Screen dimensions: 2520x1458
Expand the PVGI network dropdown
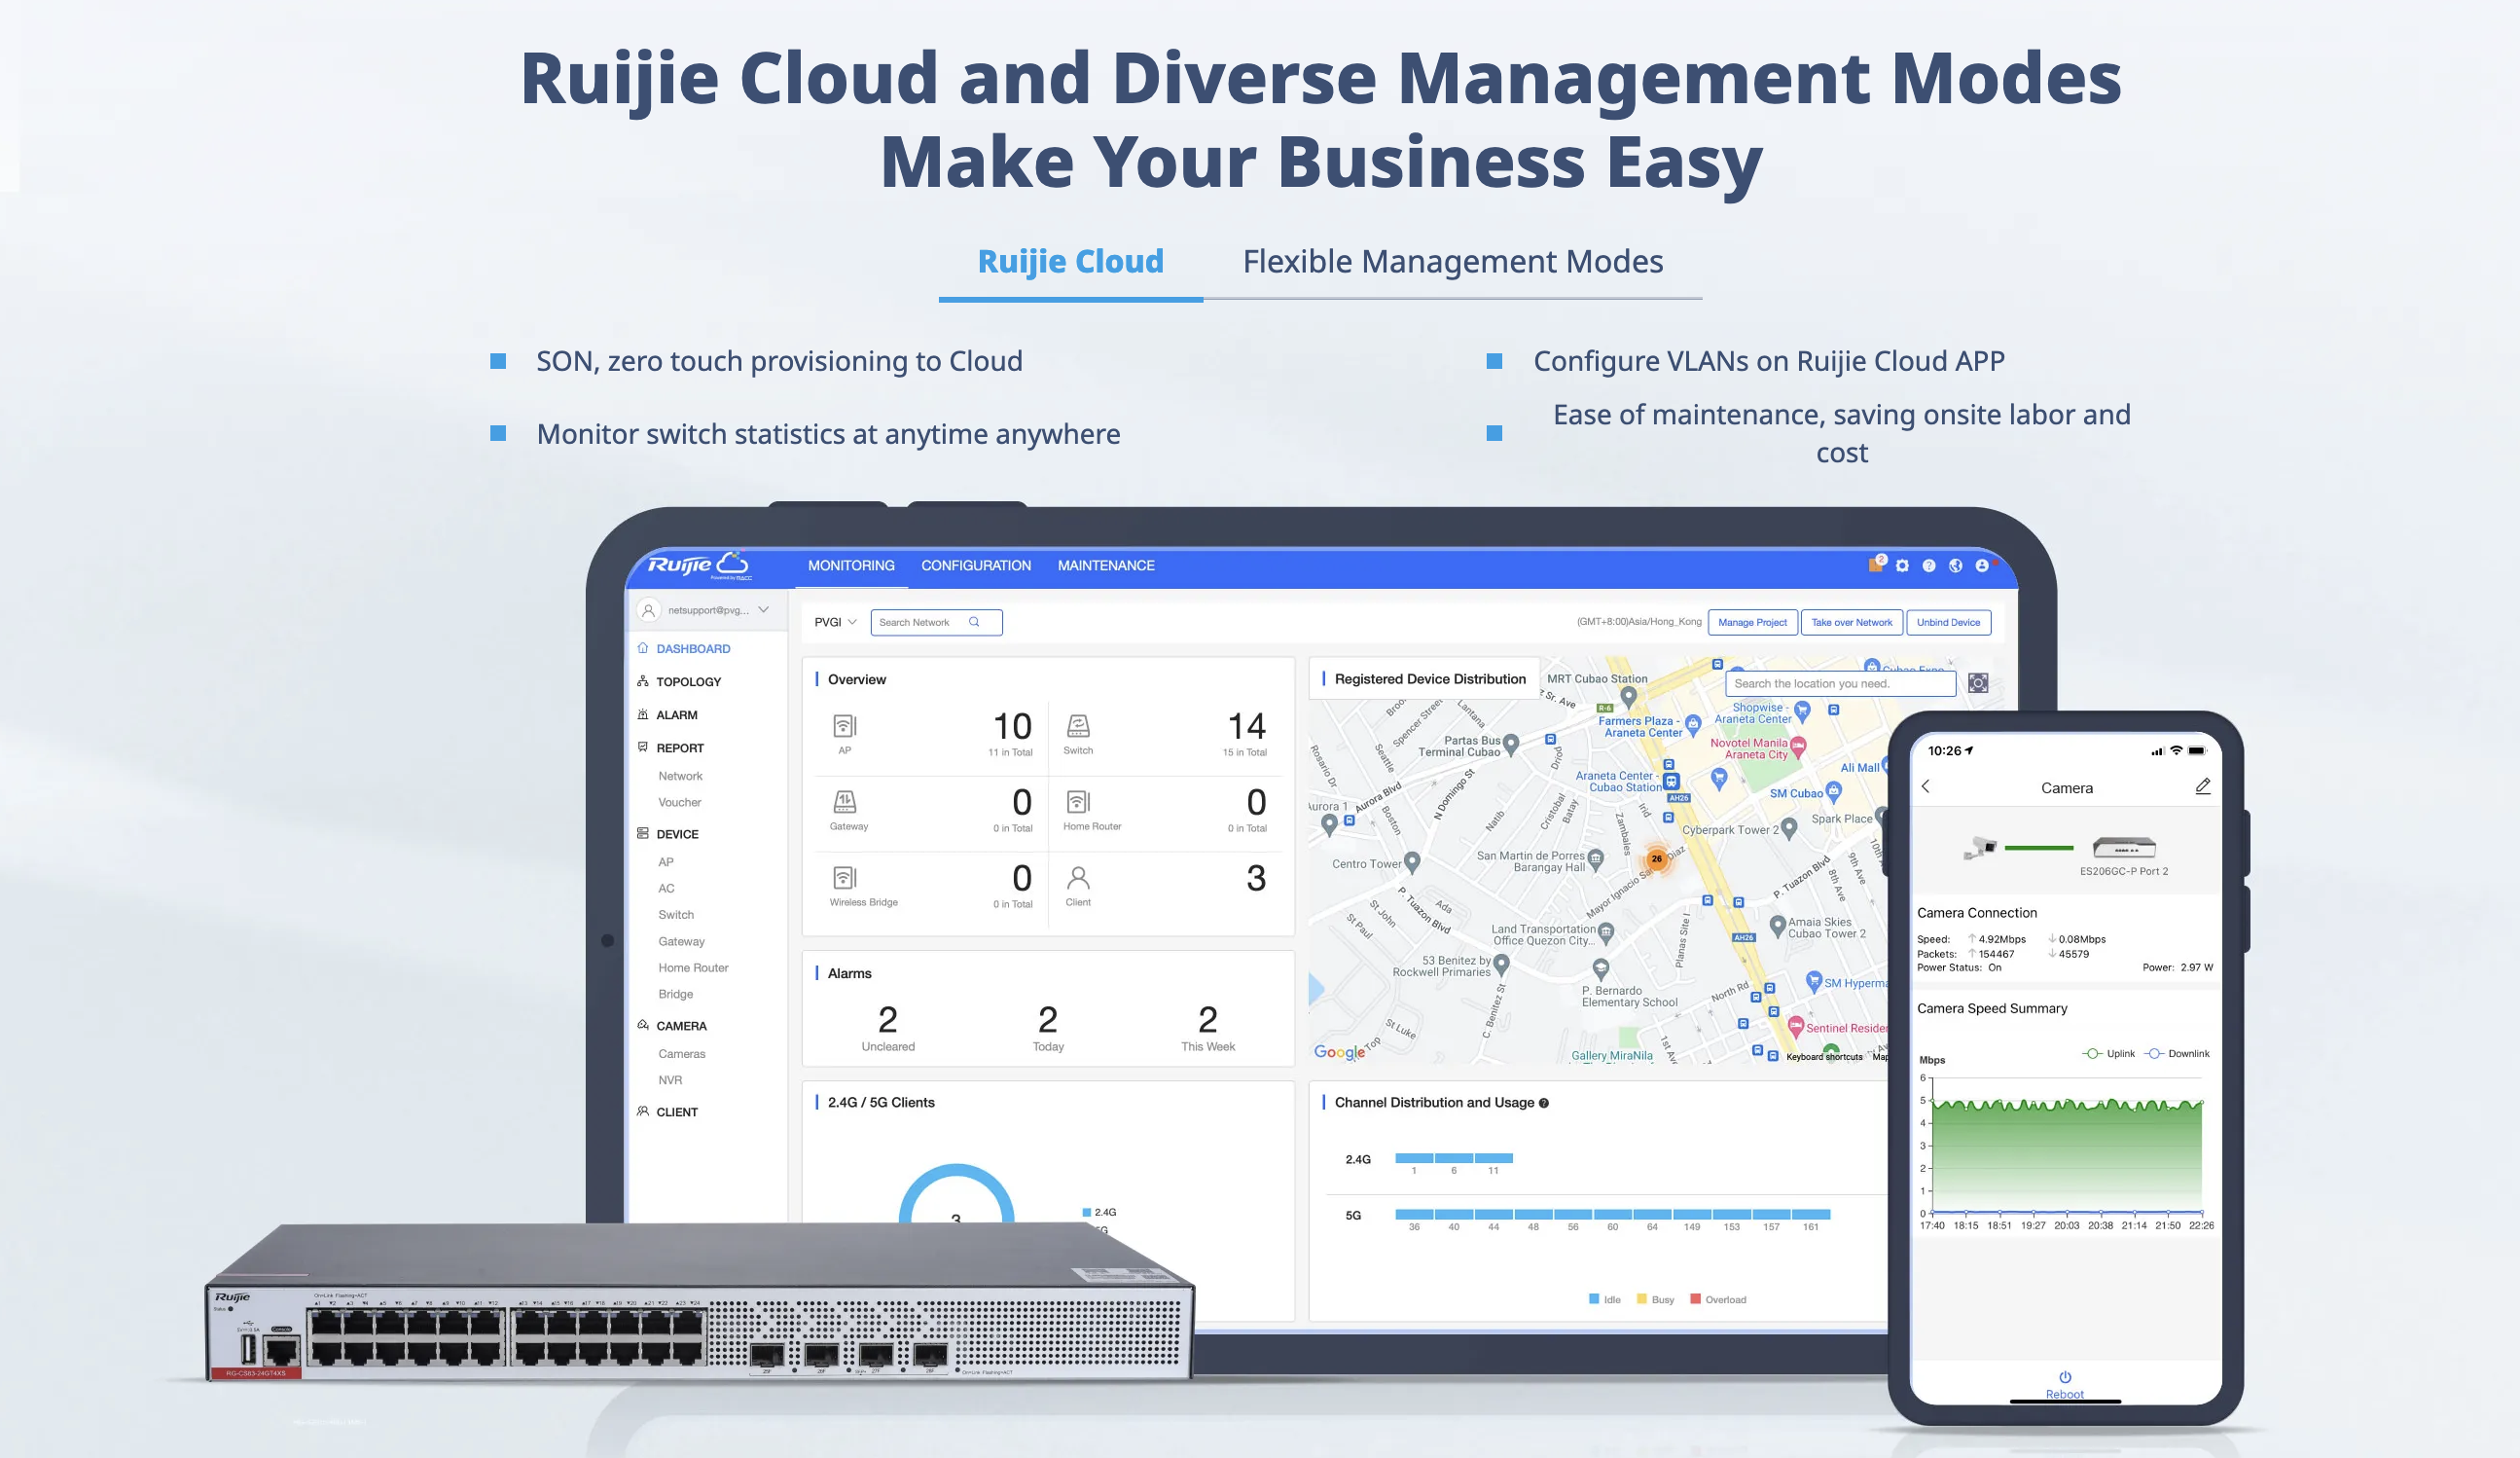tap(835, 622)
